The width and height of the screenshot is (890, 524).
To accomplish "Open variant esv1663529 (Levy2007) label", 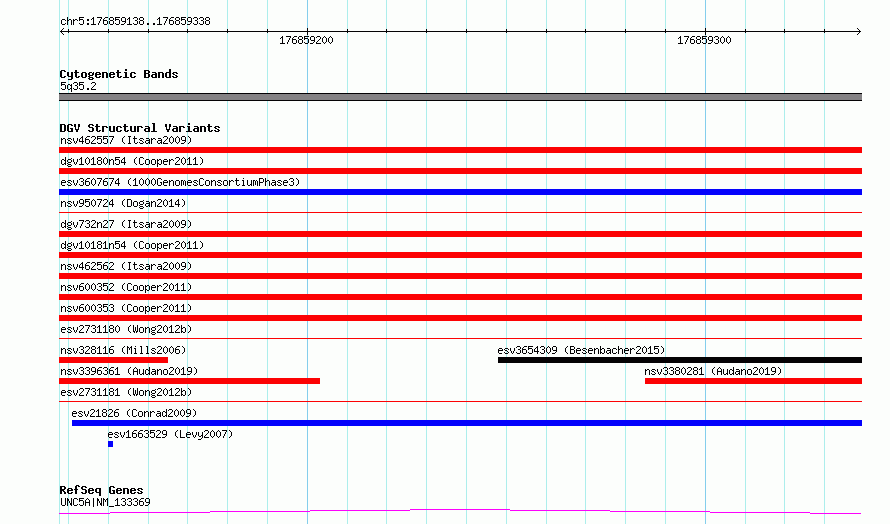I will (170, 434).
